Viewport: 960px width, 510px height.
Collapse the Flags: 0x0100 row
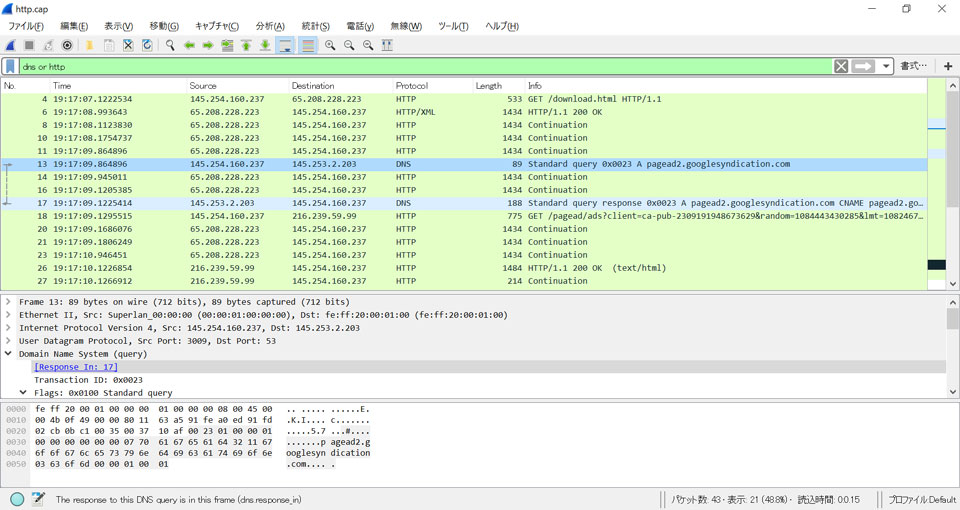[x=23, y=392]
